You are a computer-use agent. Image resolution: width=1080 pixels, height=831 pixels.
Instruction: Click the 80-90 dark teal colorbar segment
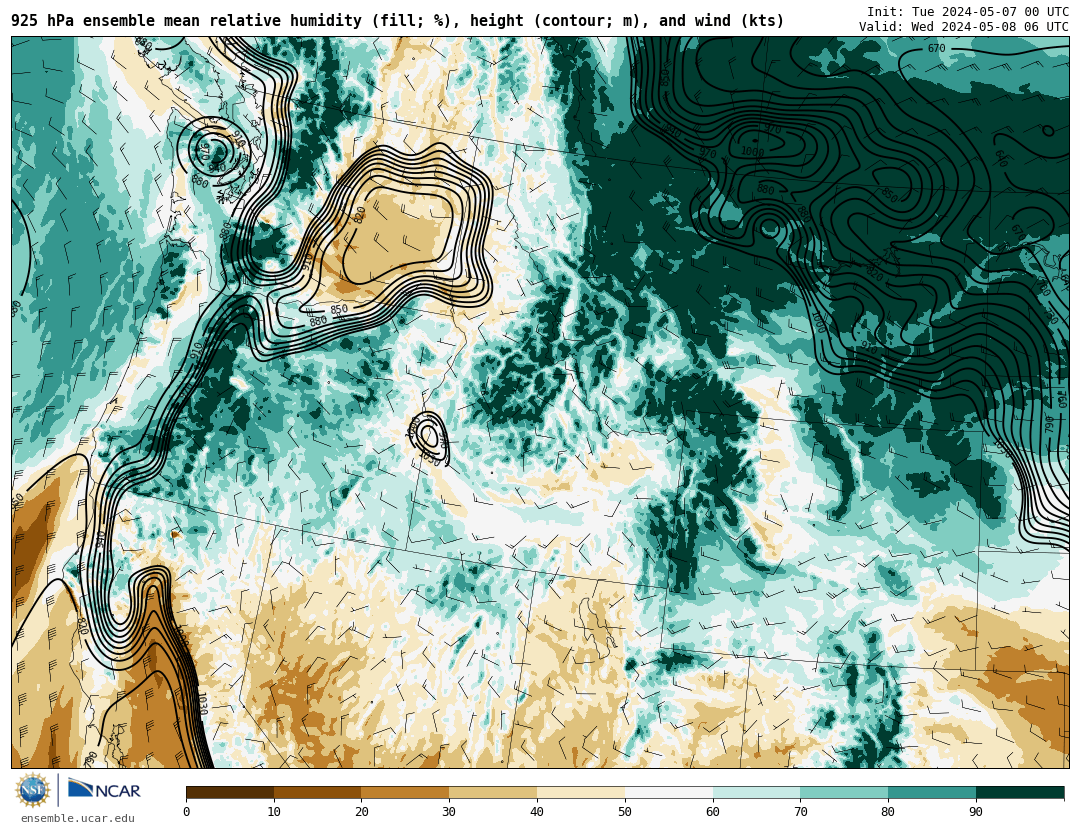point(932,792)
